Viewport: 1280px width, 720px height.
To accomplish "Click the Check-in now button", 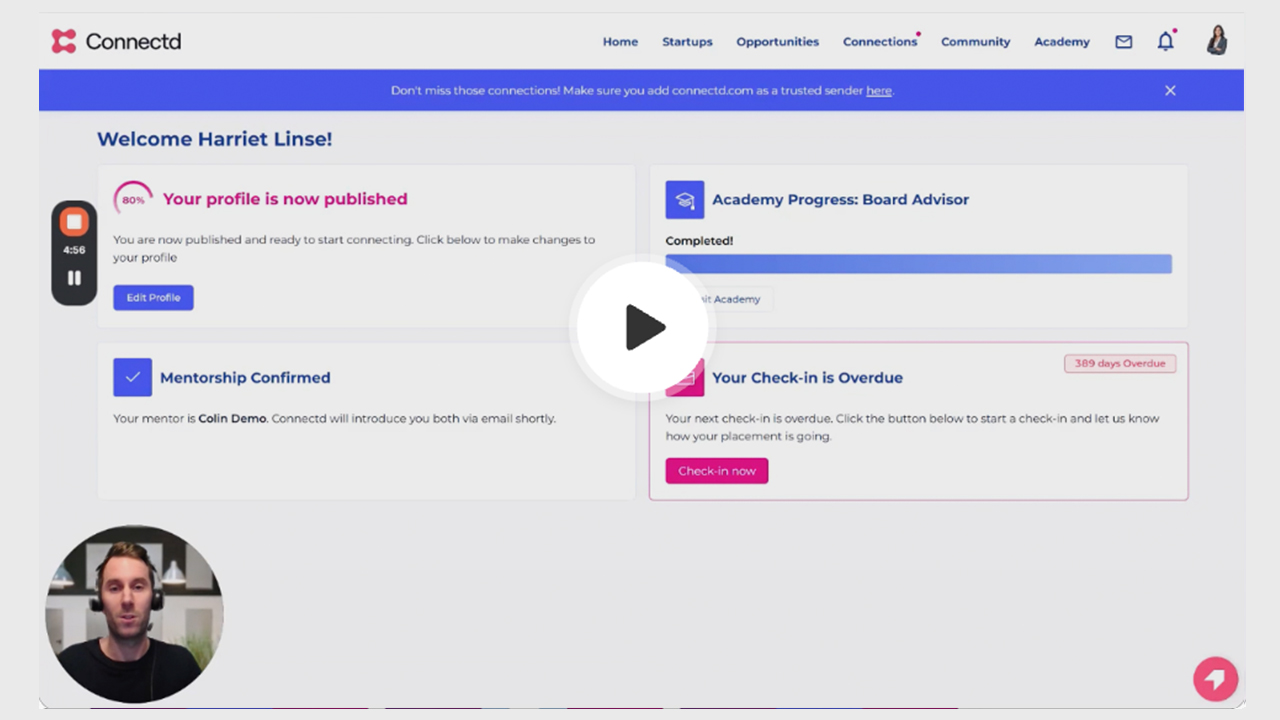I will click(717, 471).
